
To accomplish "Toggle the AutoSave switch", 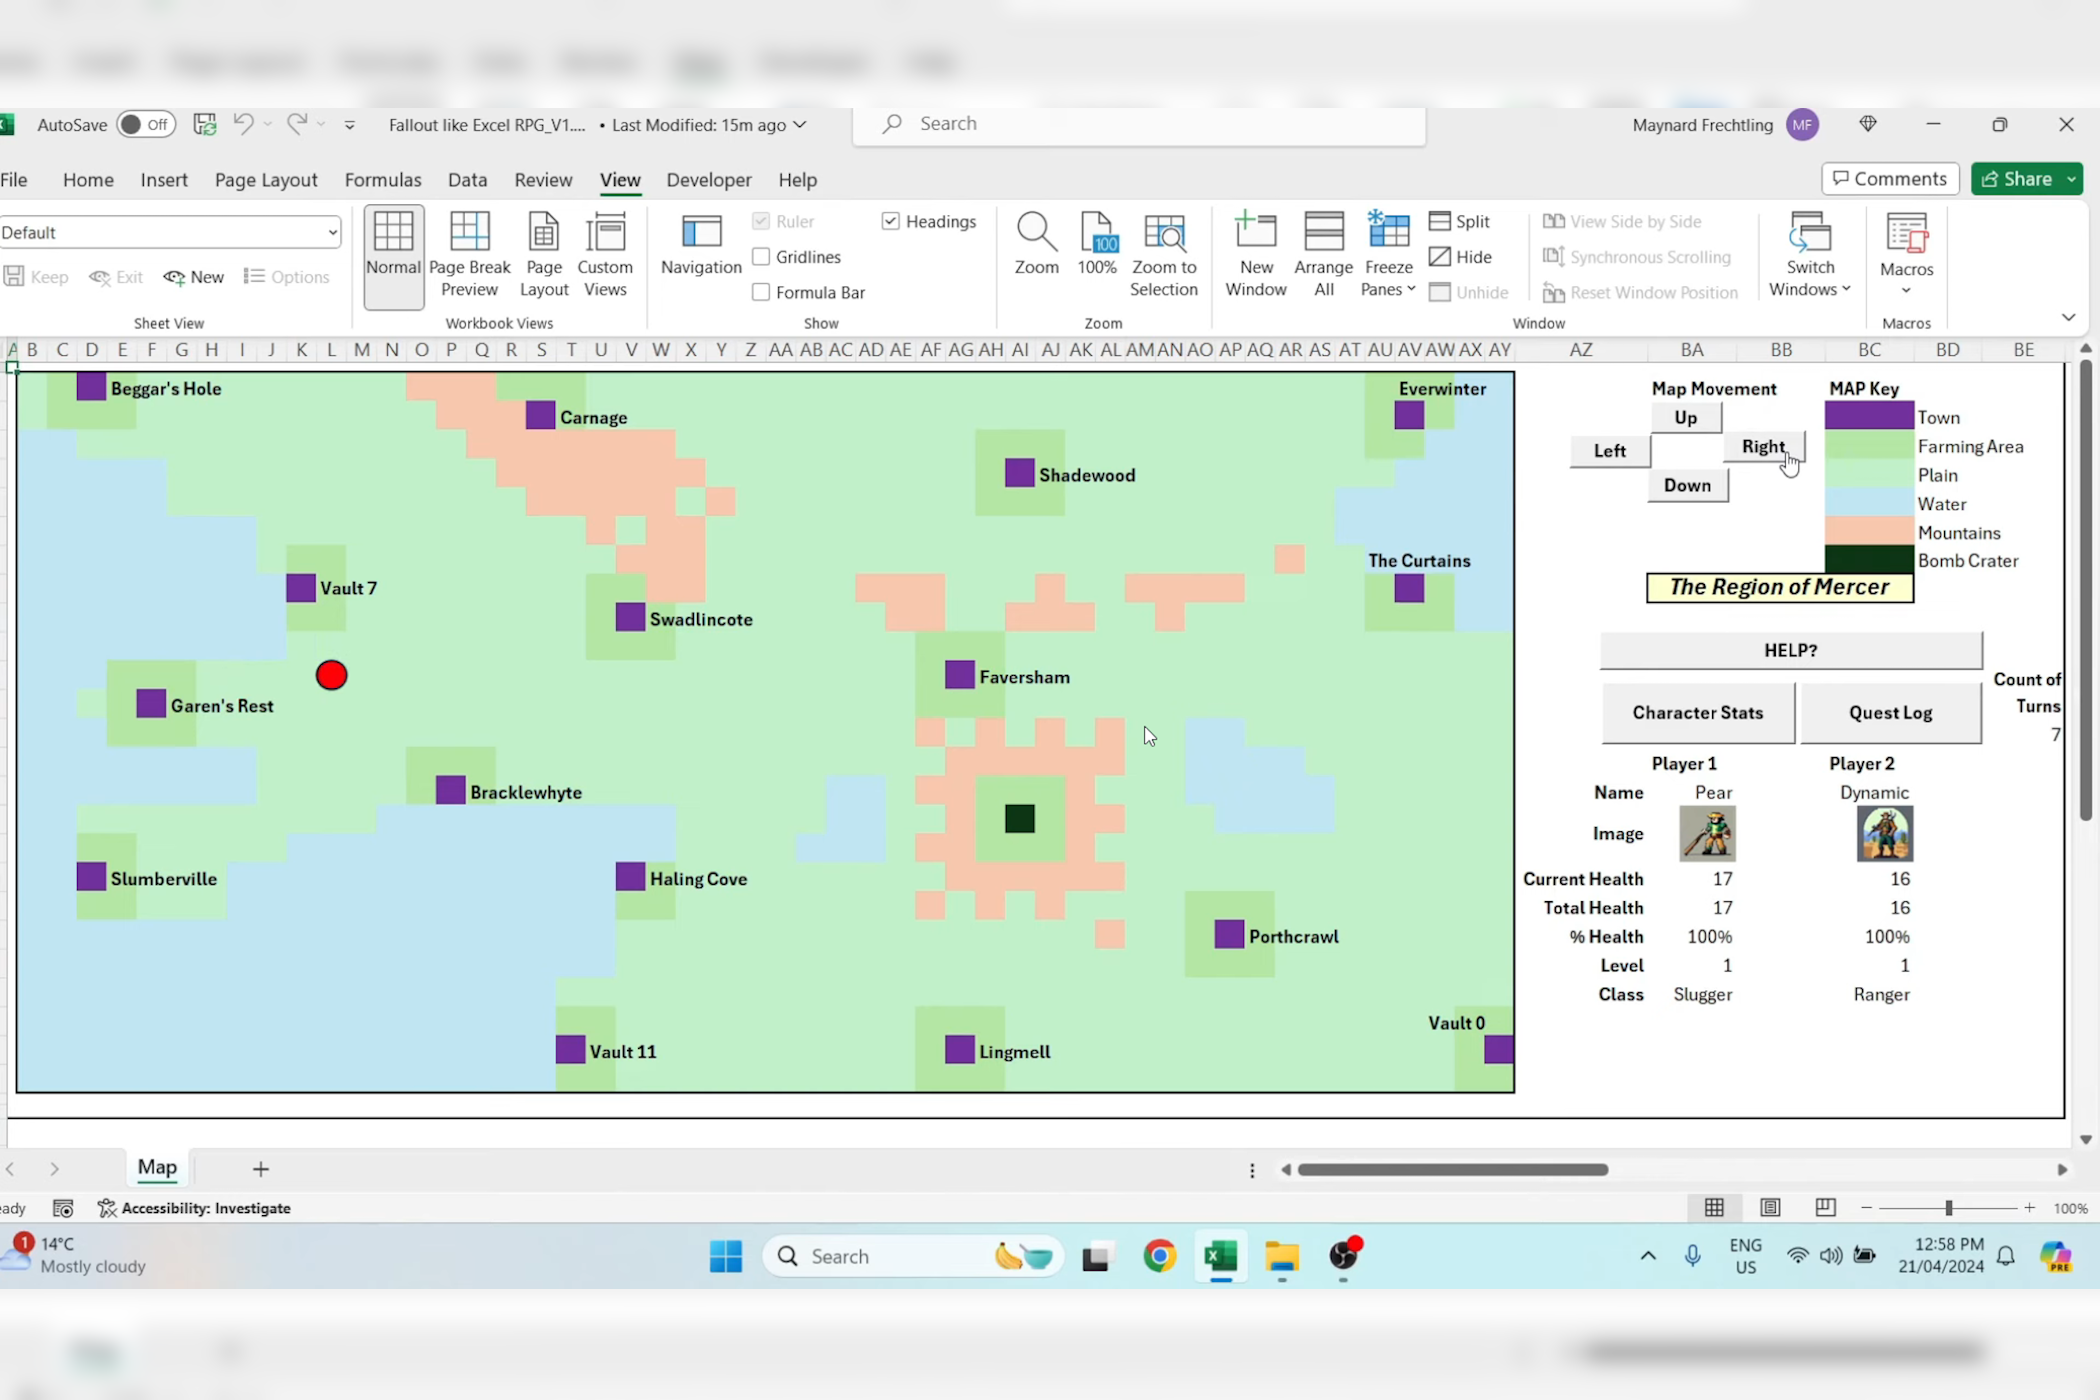I will pyautogui.click(x=146, y=124).
